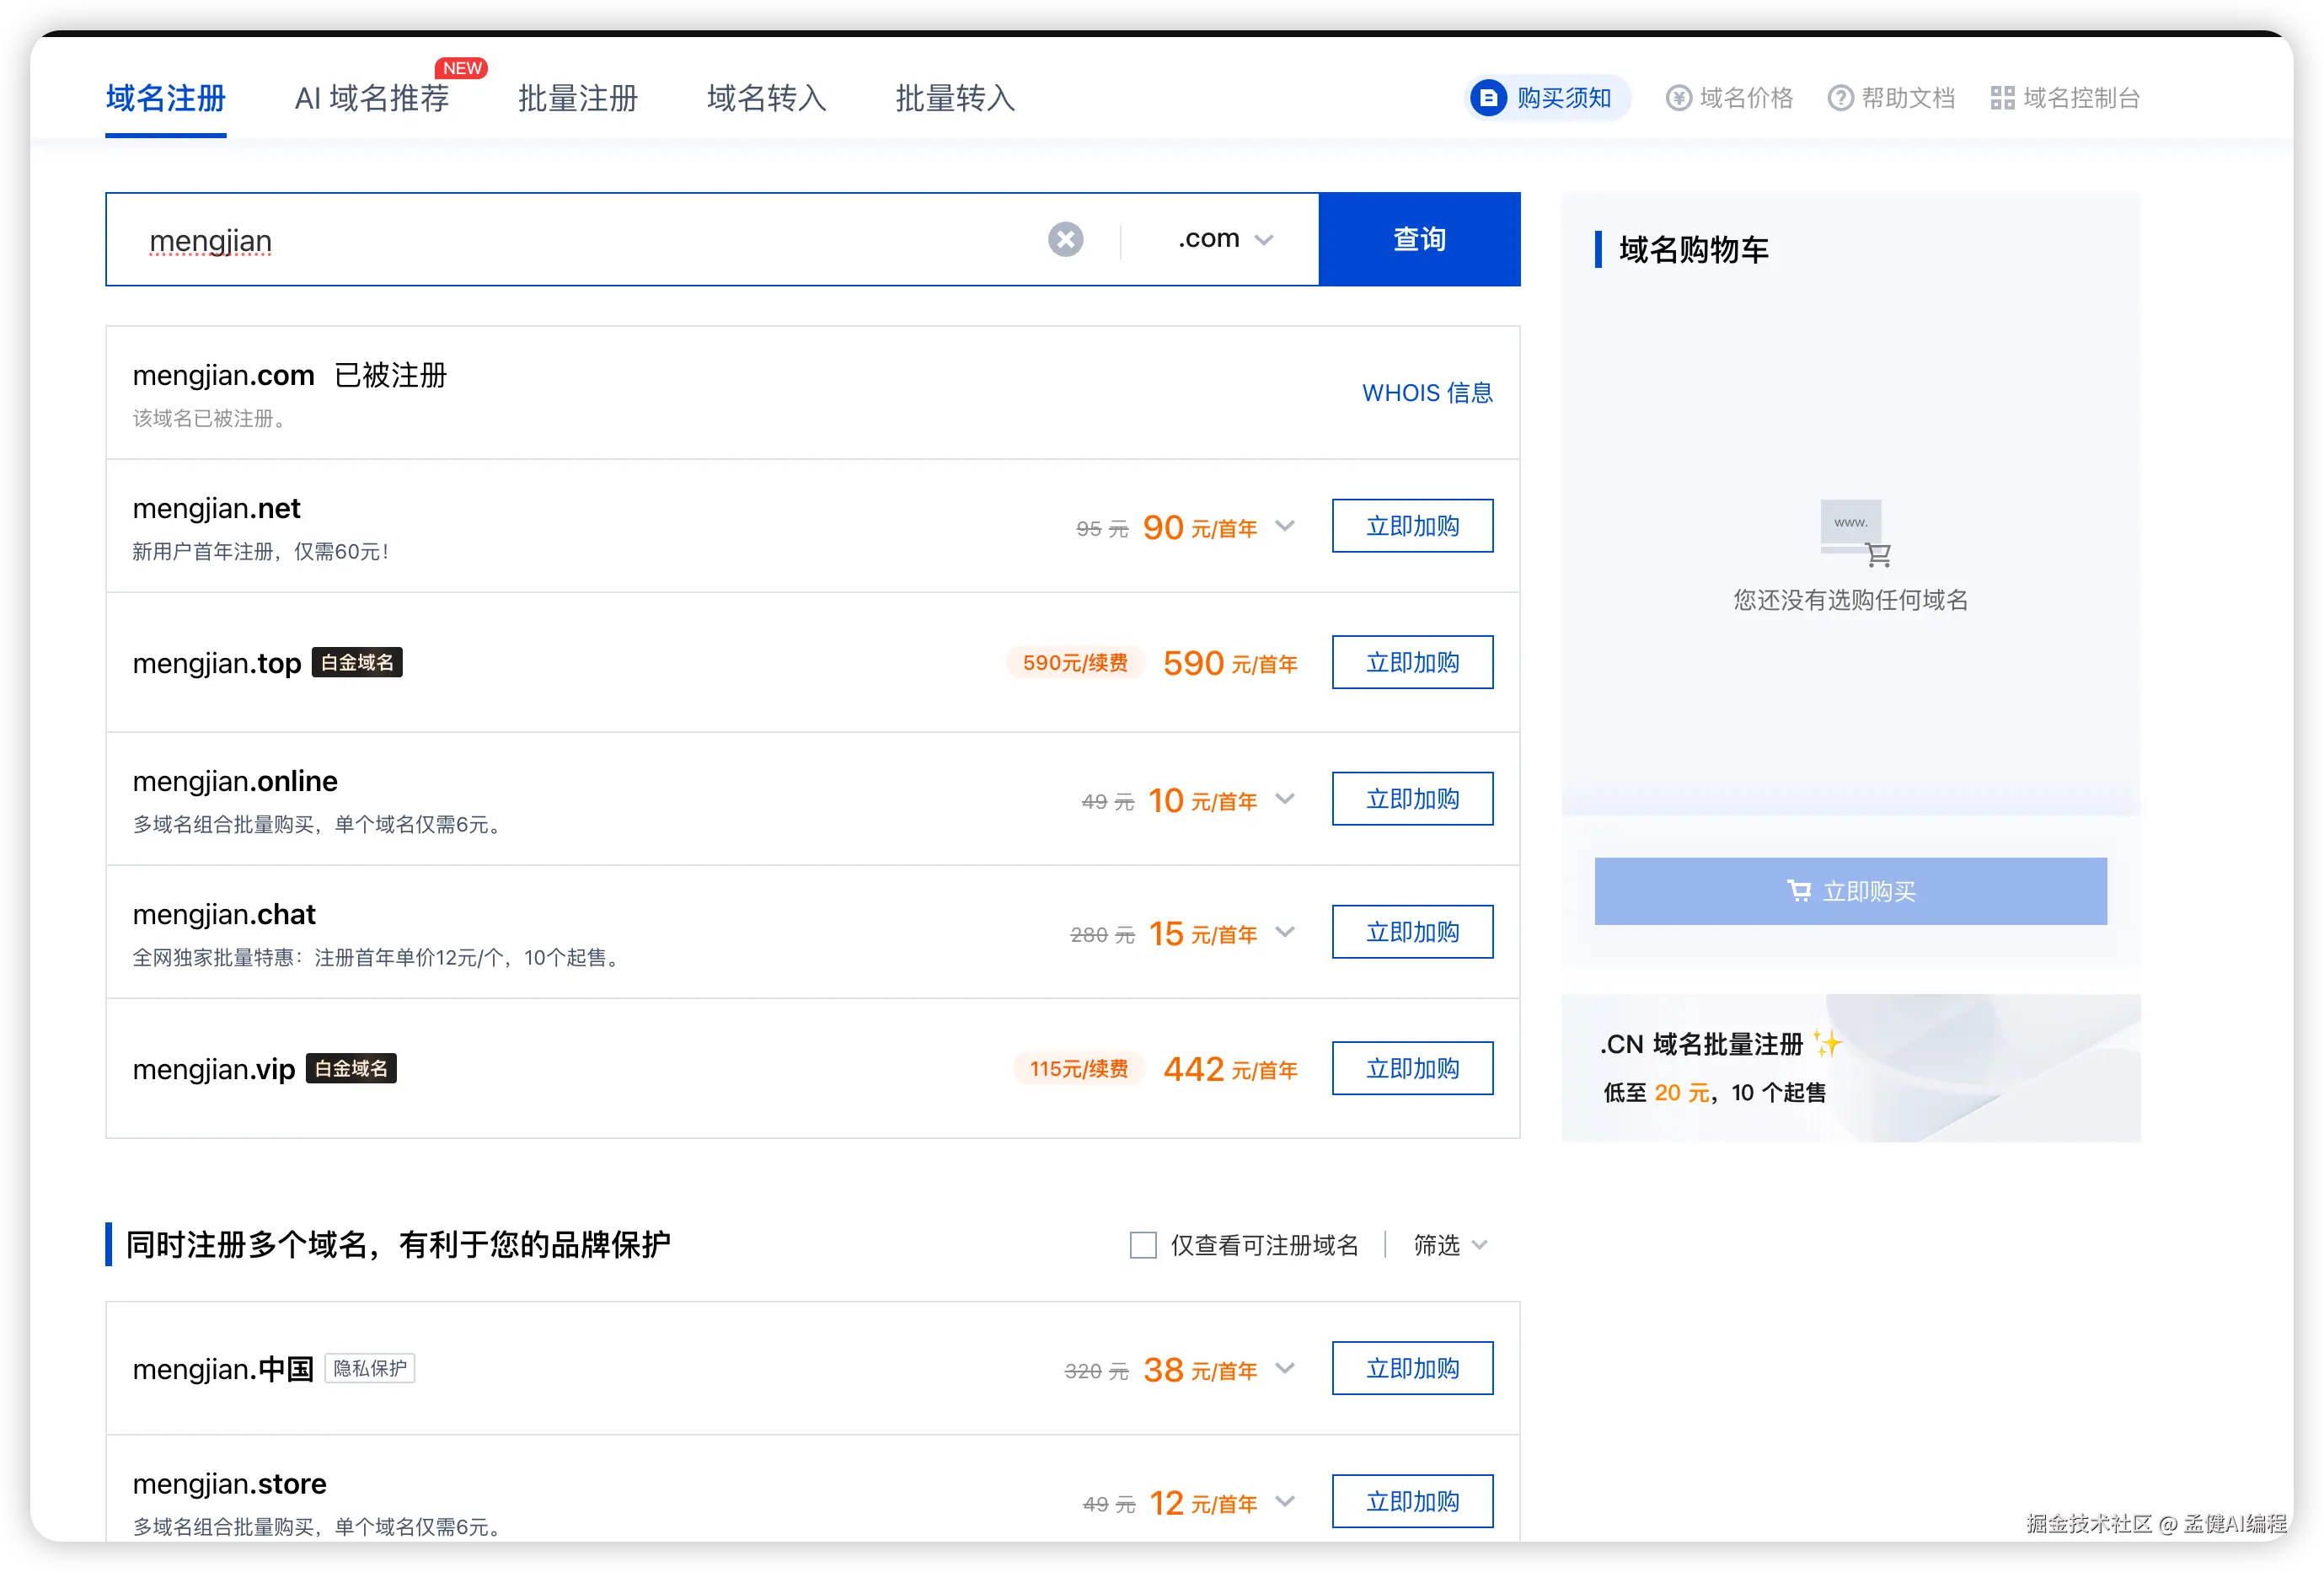Click the 查询 search button
This screenshot has height=1572, width=2324.
[1419, 240]
